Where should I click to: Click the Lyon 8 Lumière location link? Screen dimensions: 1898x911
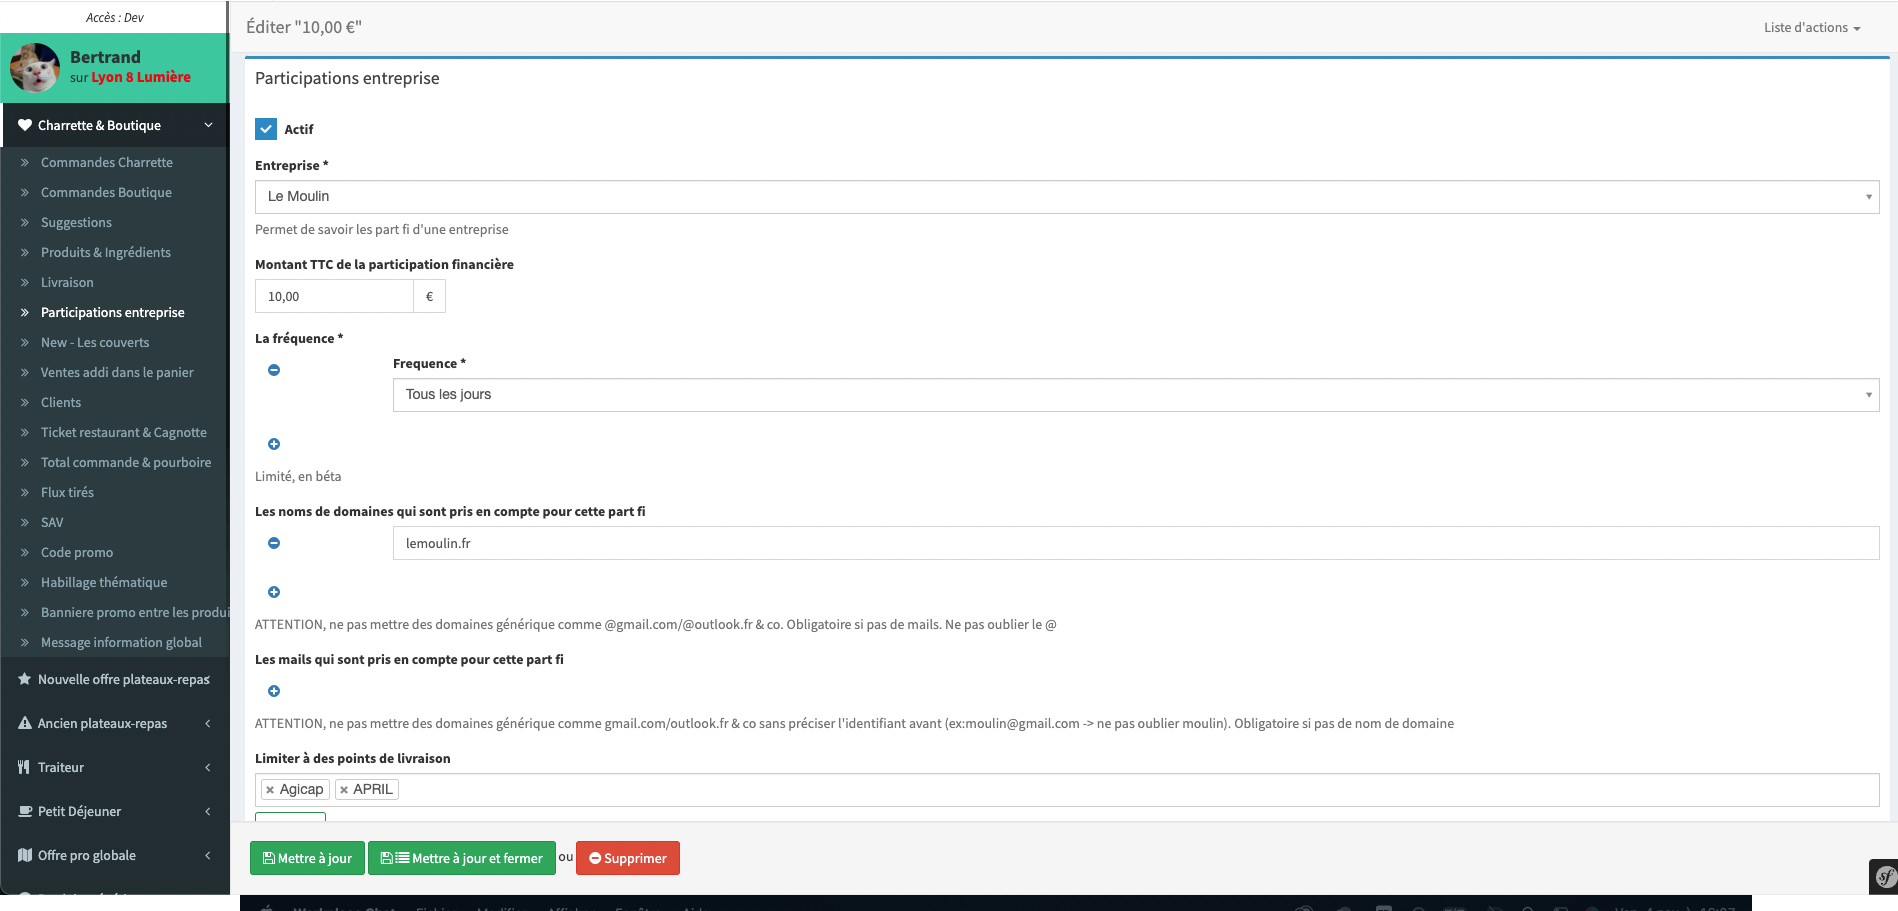(141, 77)
